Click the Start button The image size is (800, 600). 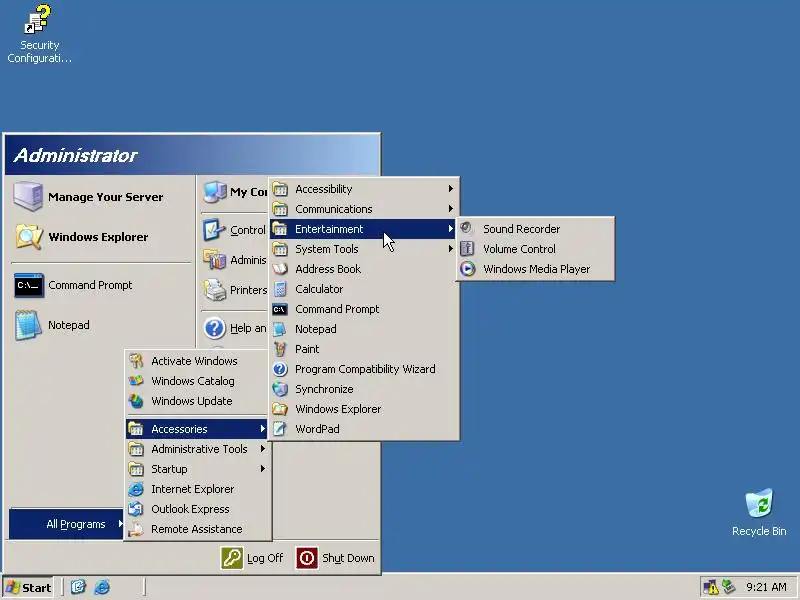pos(28,587)
